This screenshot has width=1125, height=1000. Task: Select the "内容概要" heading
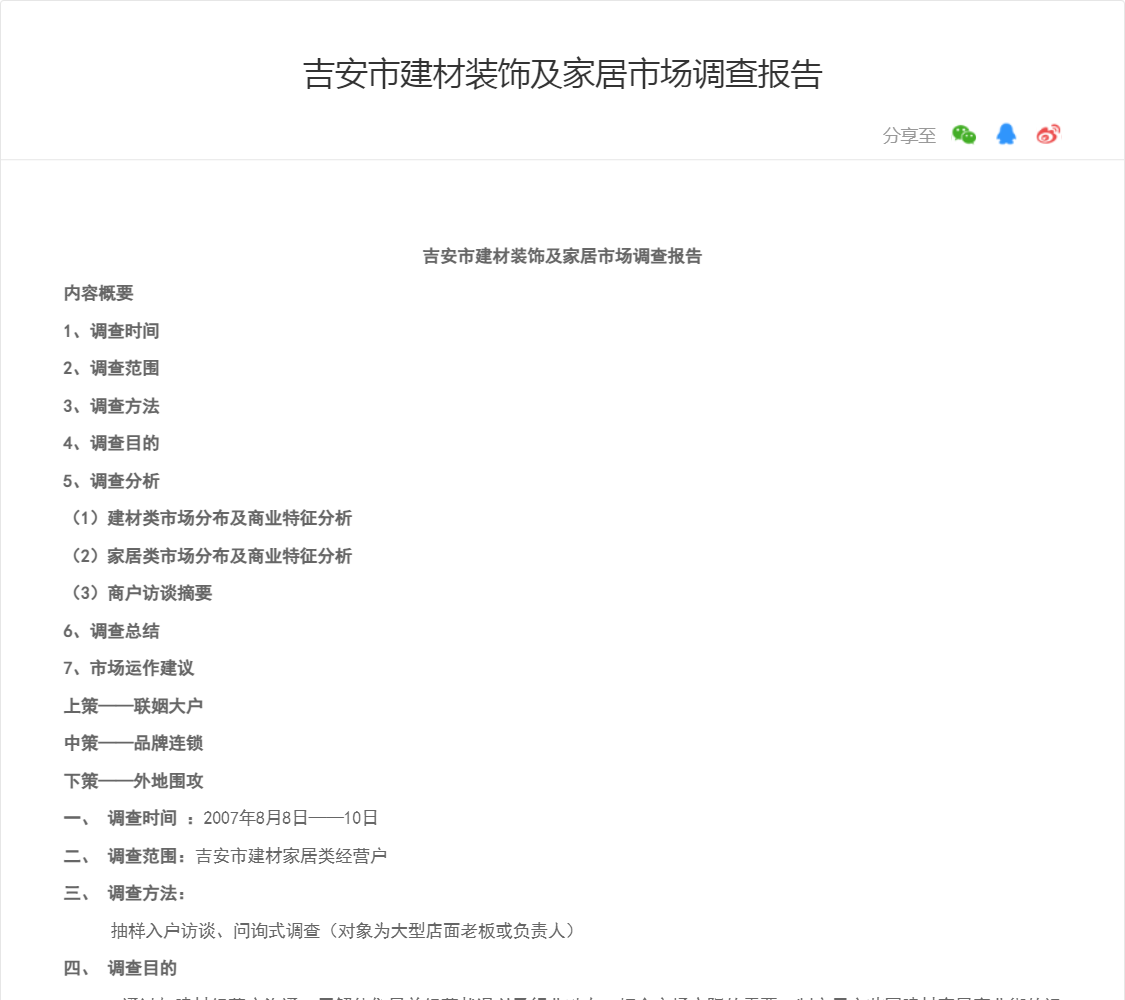pos(98,293)
